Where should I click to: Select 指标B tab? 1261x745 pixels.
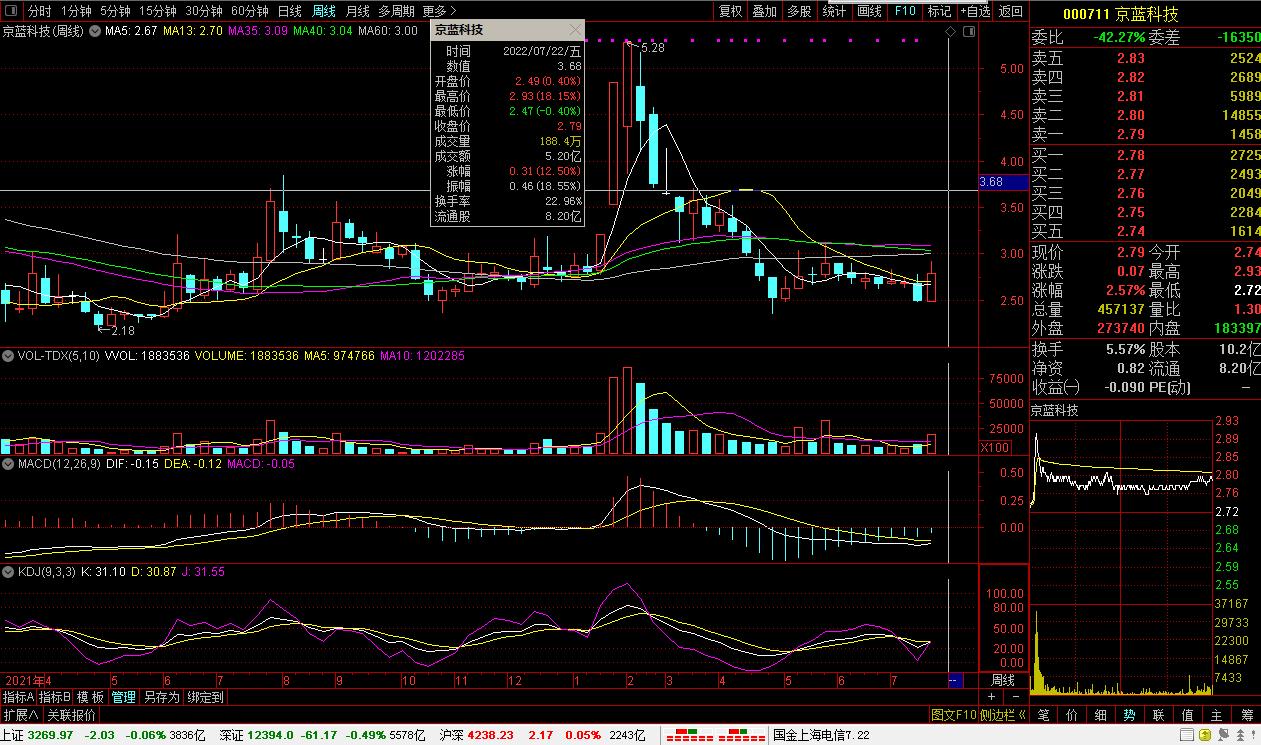pos(54,697)
